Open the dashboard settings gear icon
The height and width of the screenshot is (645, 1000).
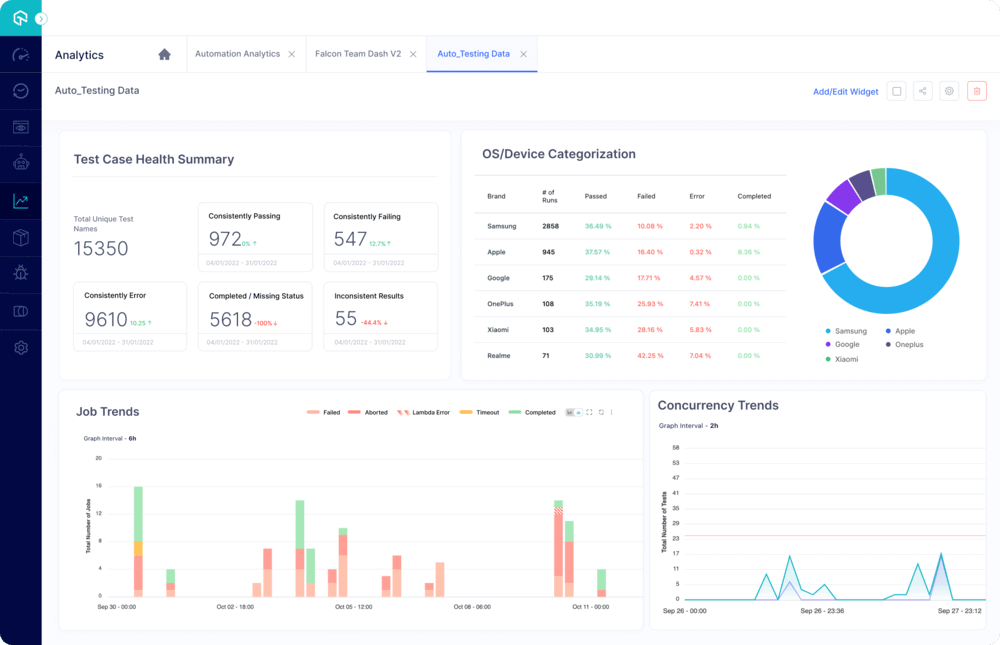(x=949, y=91)
